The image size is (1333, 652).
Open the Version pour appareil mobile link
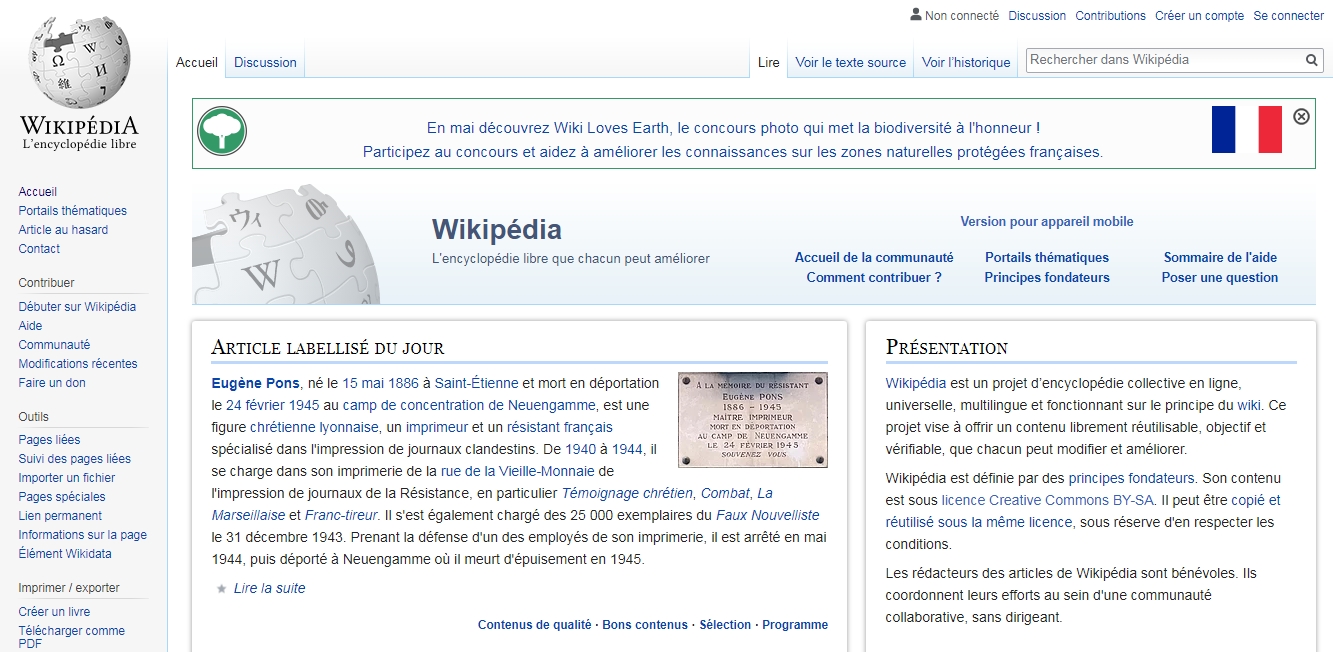pyautogui.click(x=1046, y=222)
